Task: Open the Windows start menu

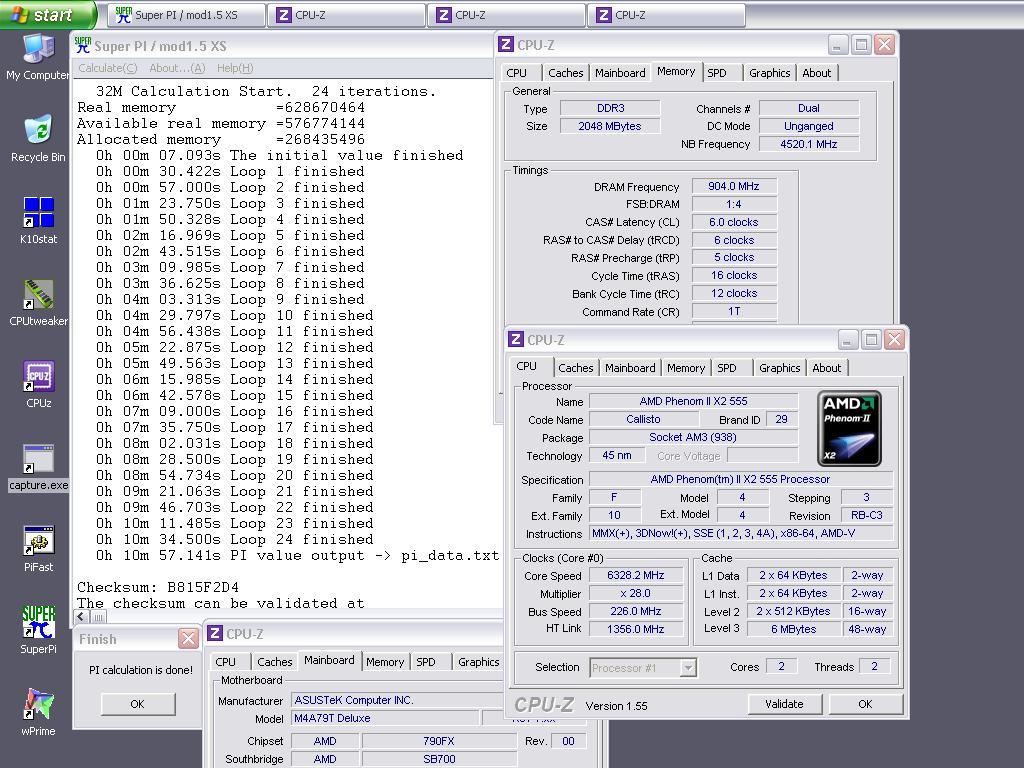Action: click(47, 14)
